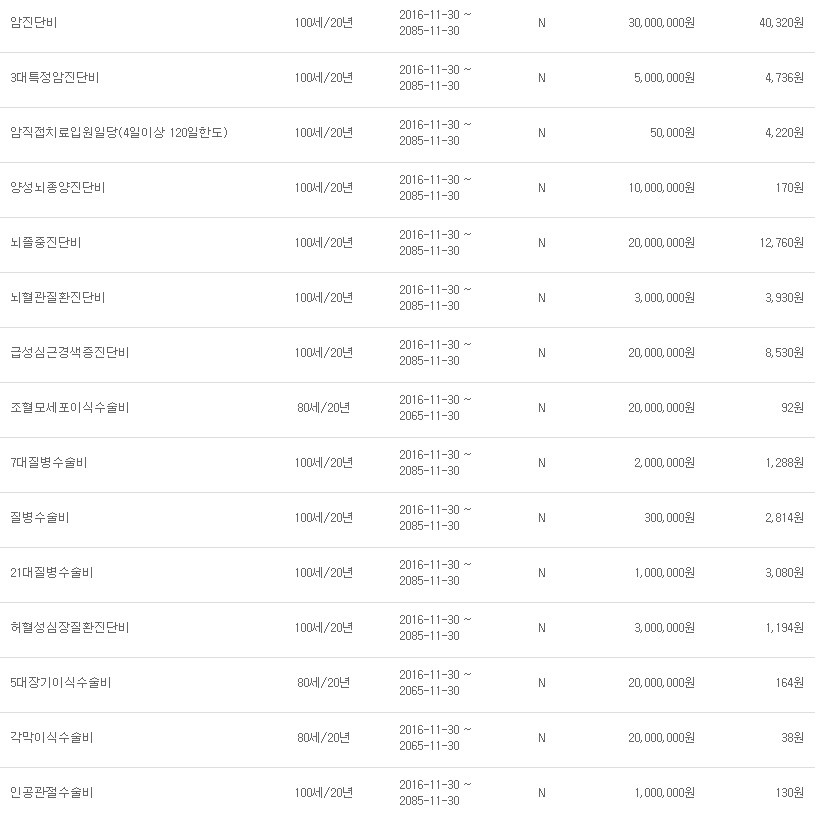This screenshot has width=816, height=817.
Task: Select the 21대질병수술비 coverage entry
Action: point(52,573)
